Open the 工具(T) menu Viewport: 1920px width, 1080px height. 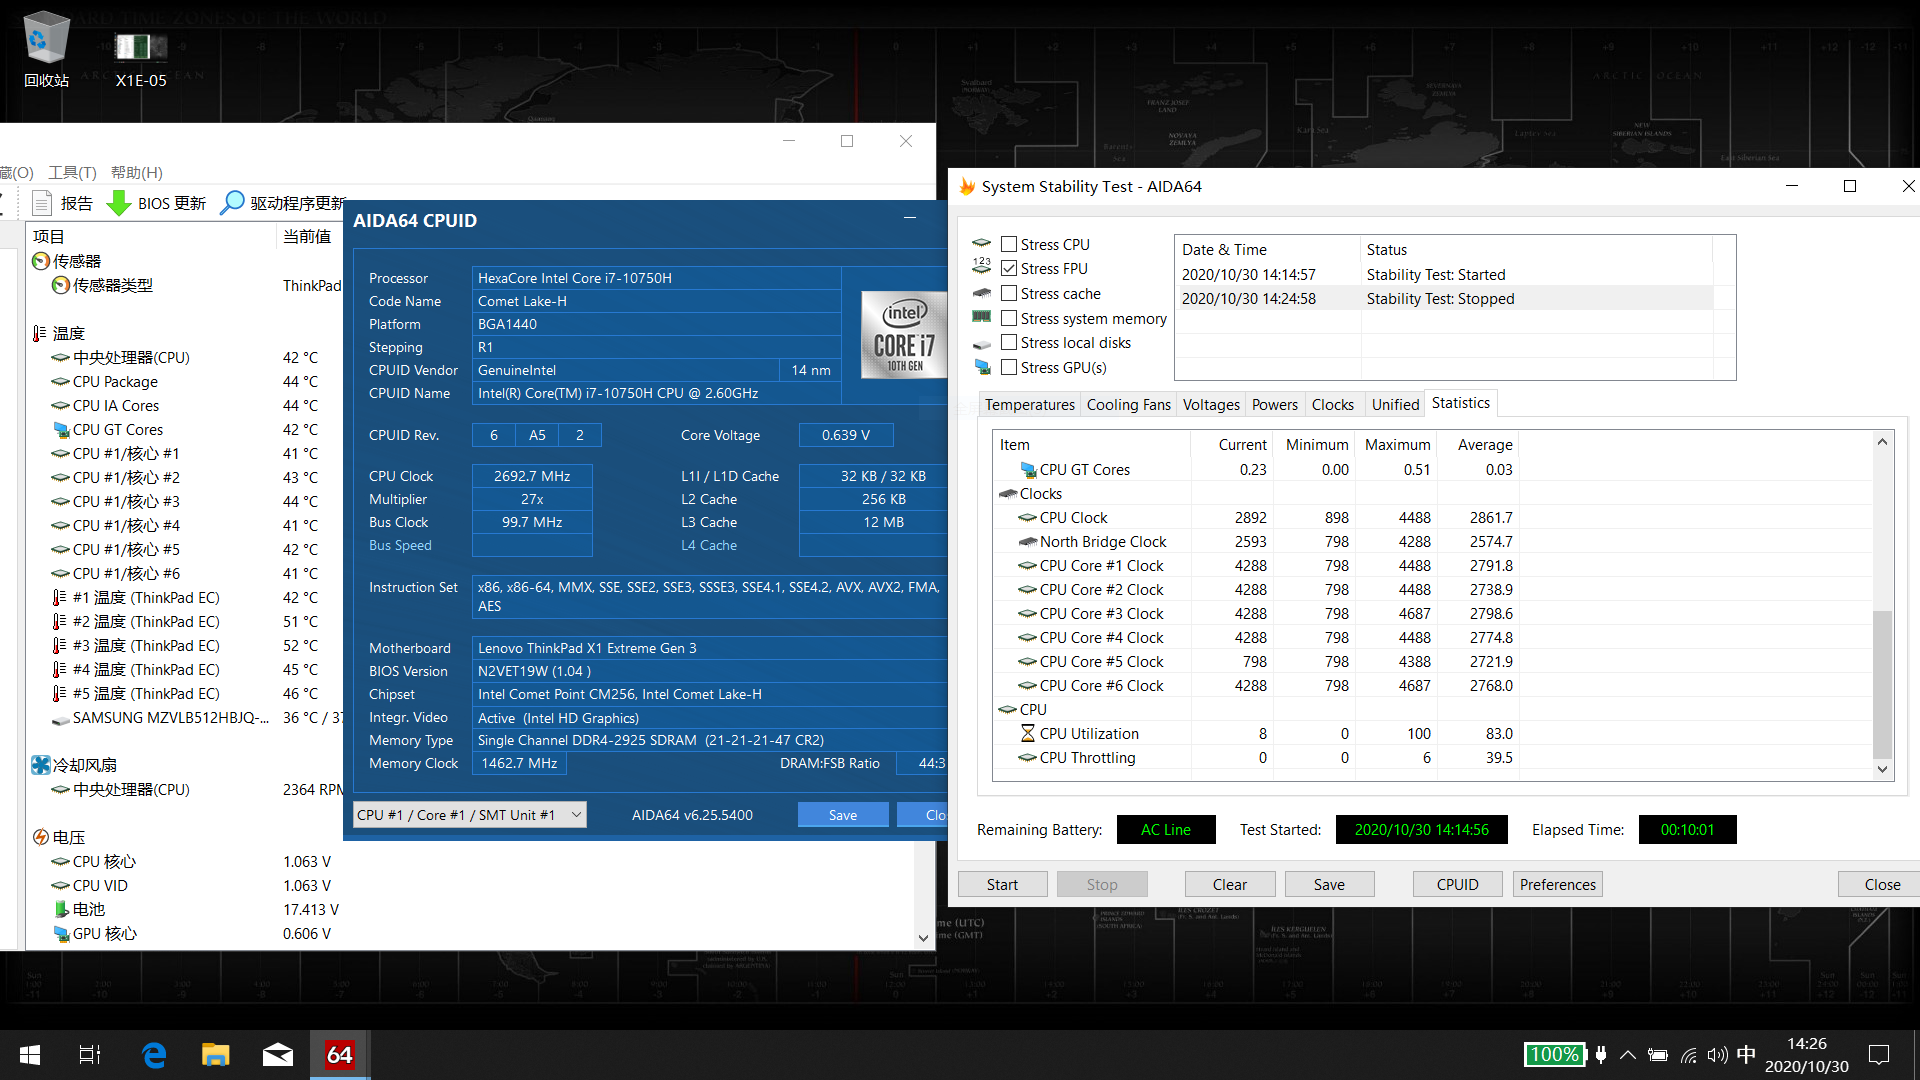click(x=73, y=172)
